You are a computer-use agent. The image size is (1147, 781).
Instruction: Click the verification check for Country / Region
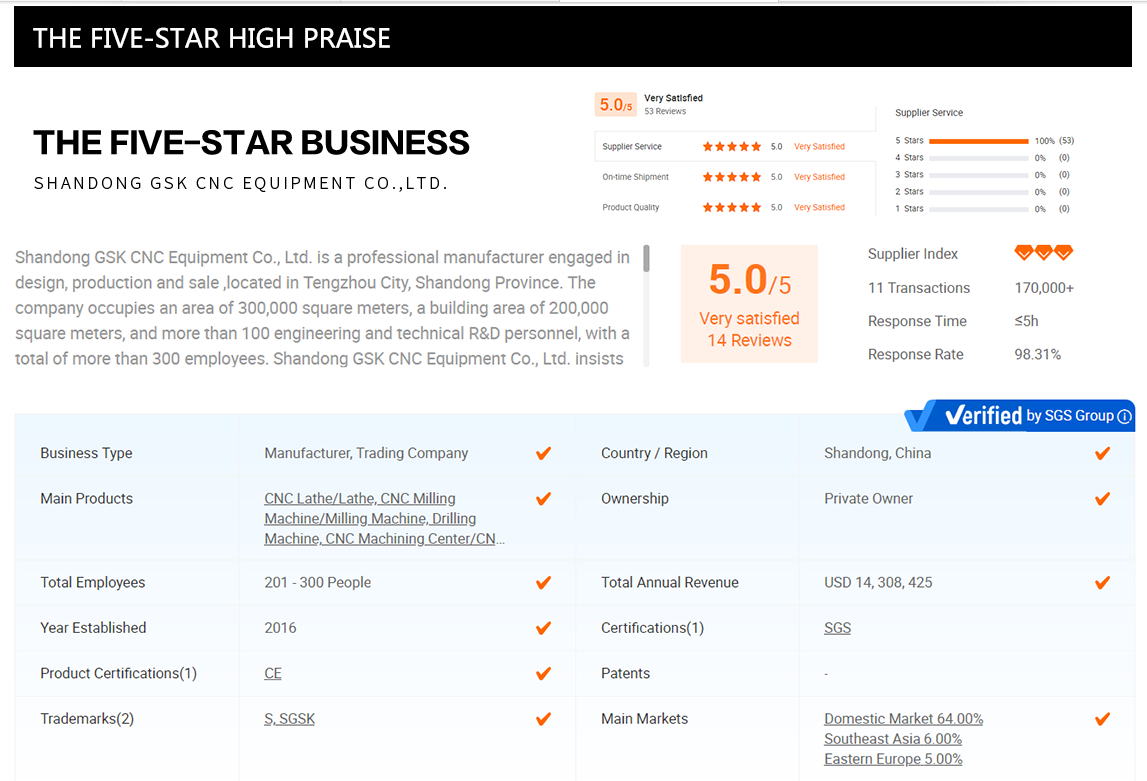coord(1102,453)
